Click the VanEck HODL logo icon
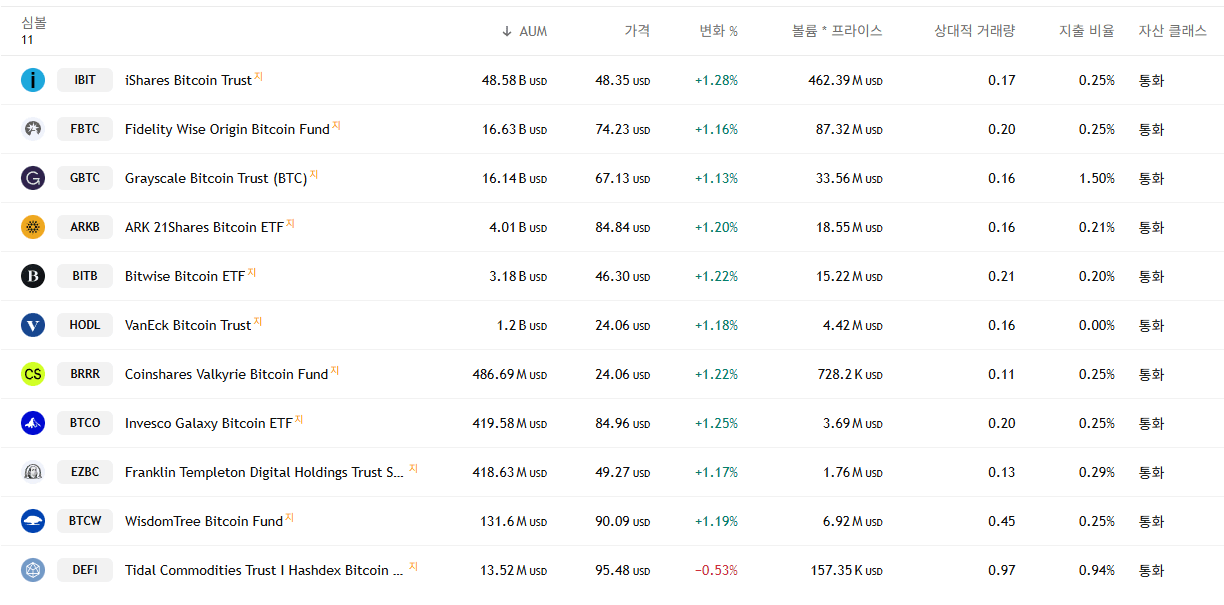 point(33,325)
